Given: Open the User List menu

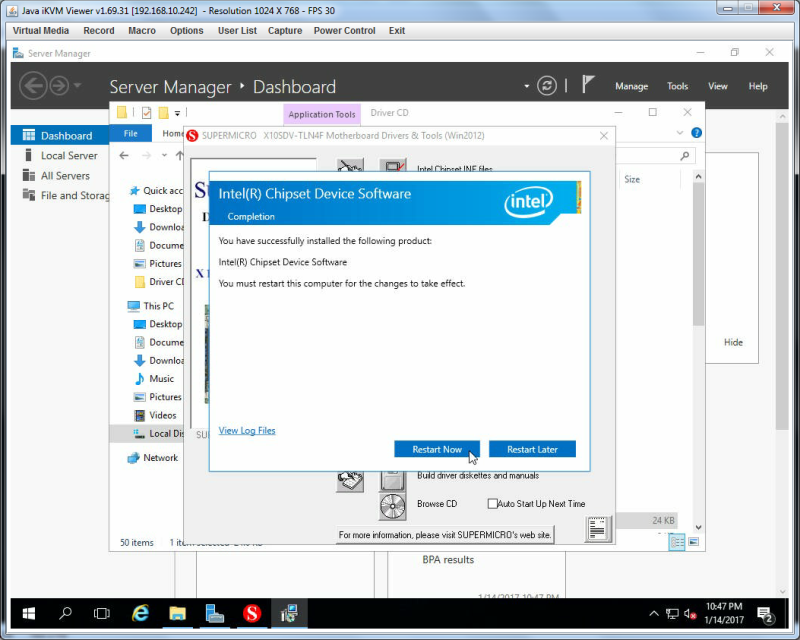Looking at the screenshot, I should [237, 31].
